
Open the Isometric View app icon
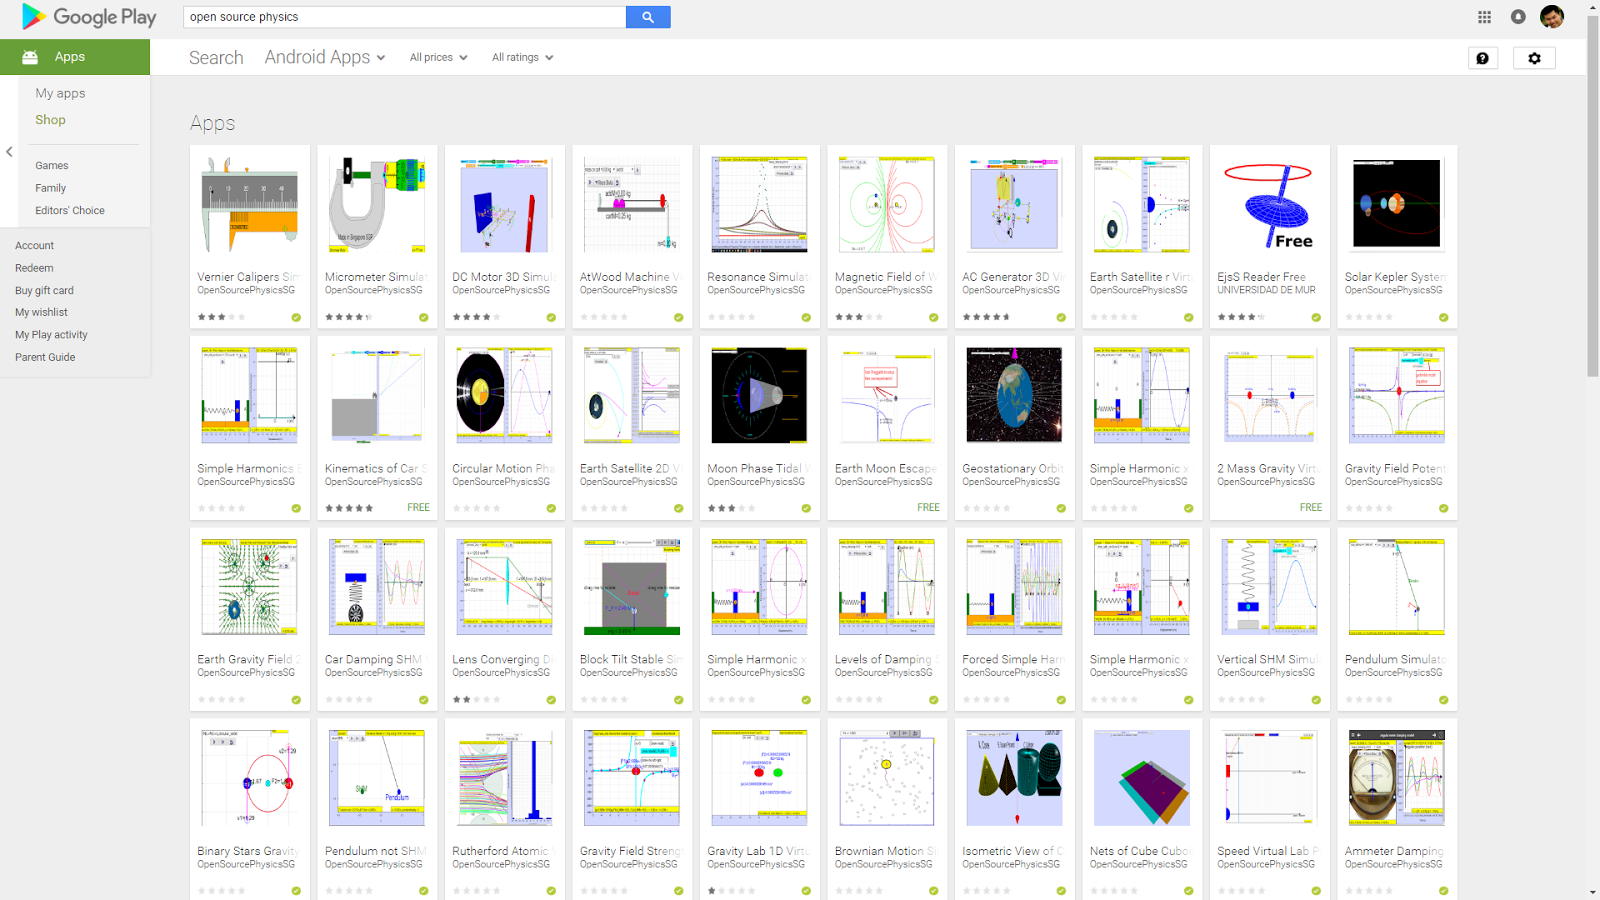pos(1014,777)
